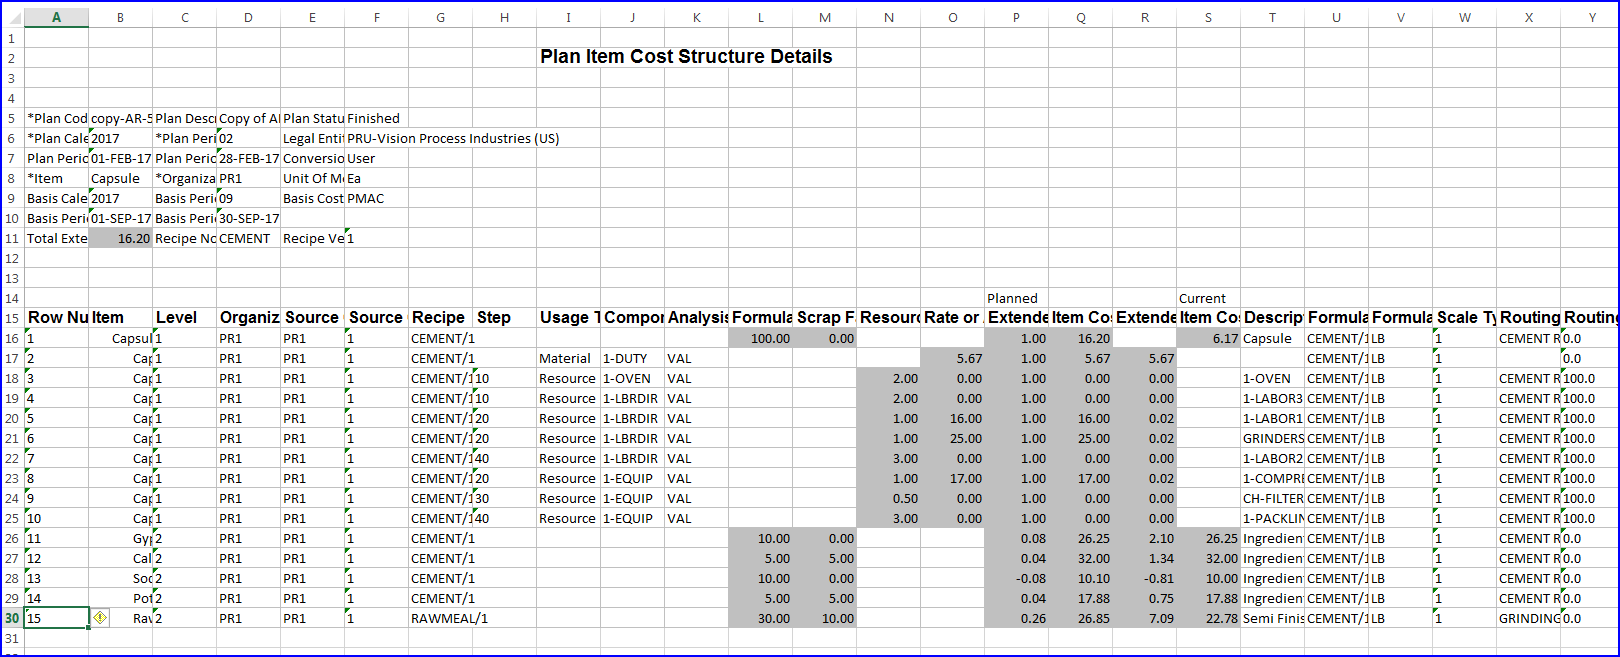This screenshot has height=657, width=1620.
Task: Select the 'GRINDING' routing cell in row 30
Action: coord(1528,618)
